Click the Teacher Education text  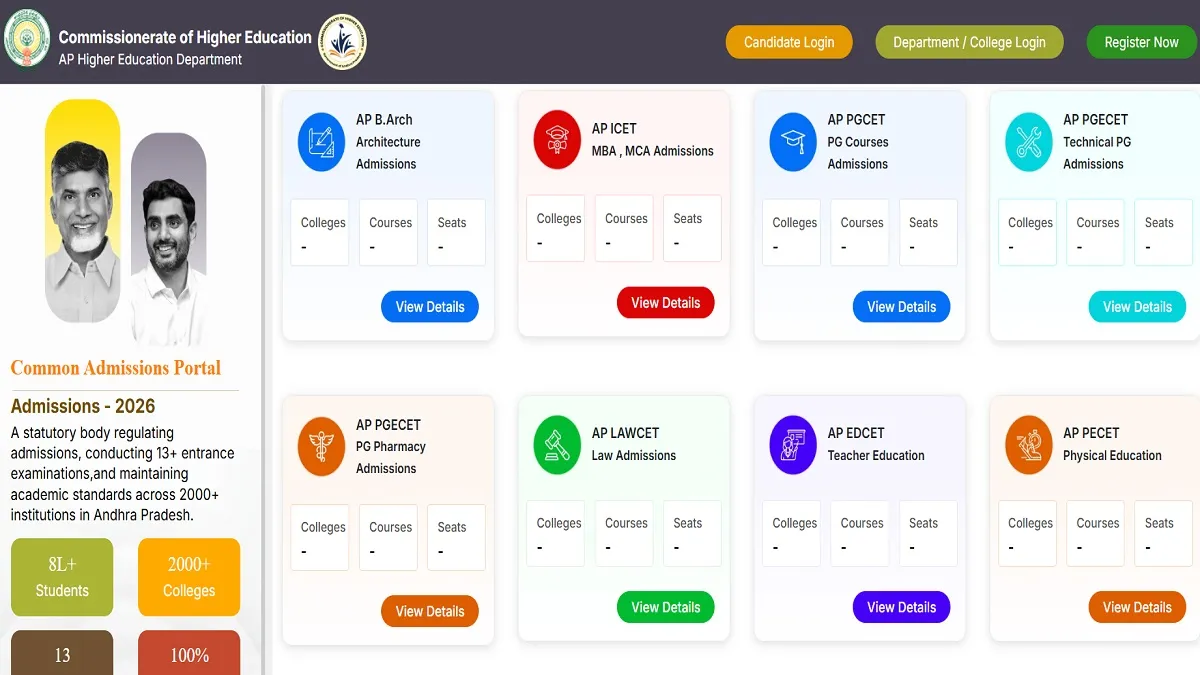(876, 455)
